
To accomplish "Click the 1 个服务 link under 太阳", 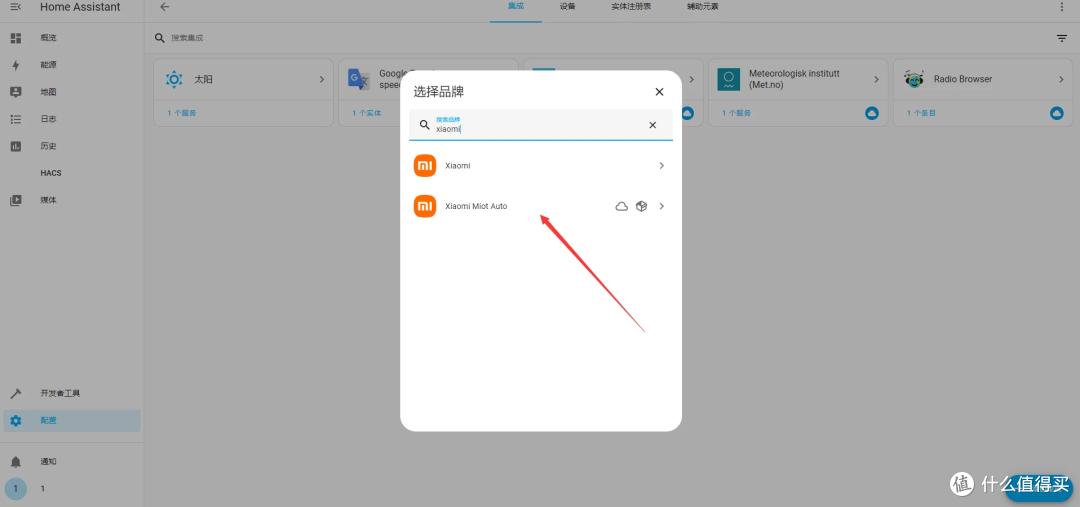I will 182,113.
